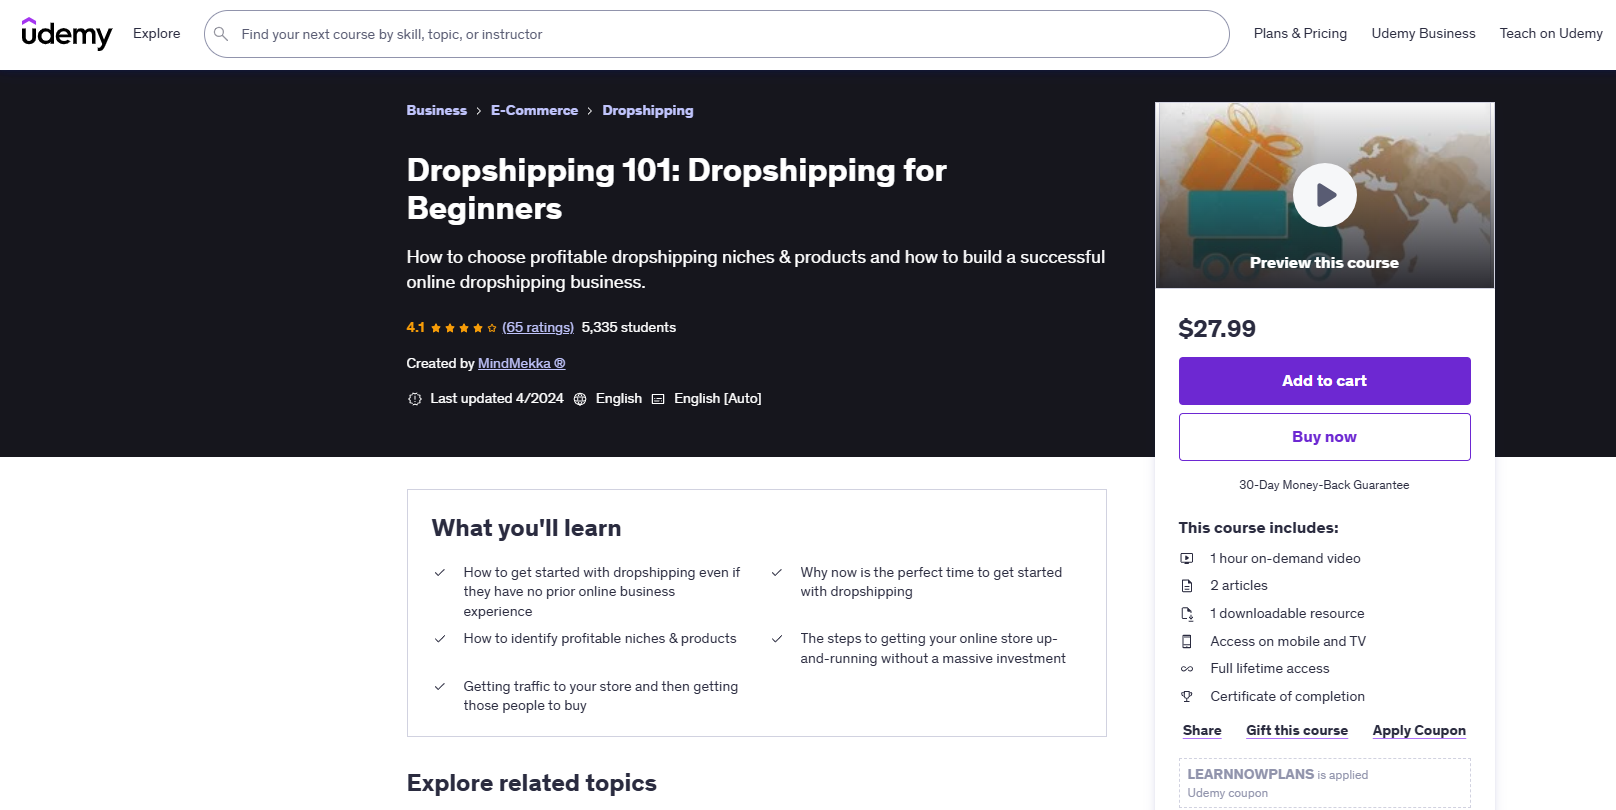Add the course to cart

click(1325, 381)
